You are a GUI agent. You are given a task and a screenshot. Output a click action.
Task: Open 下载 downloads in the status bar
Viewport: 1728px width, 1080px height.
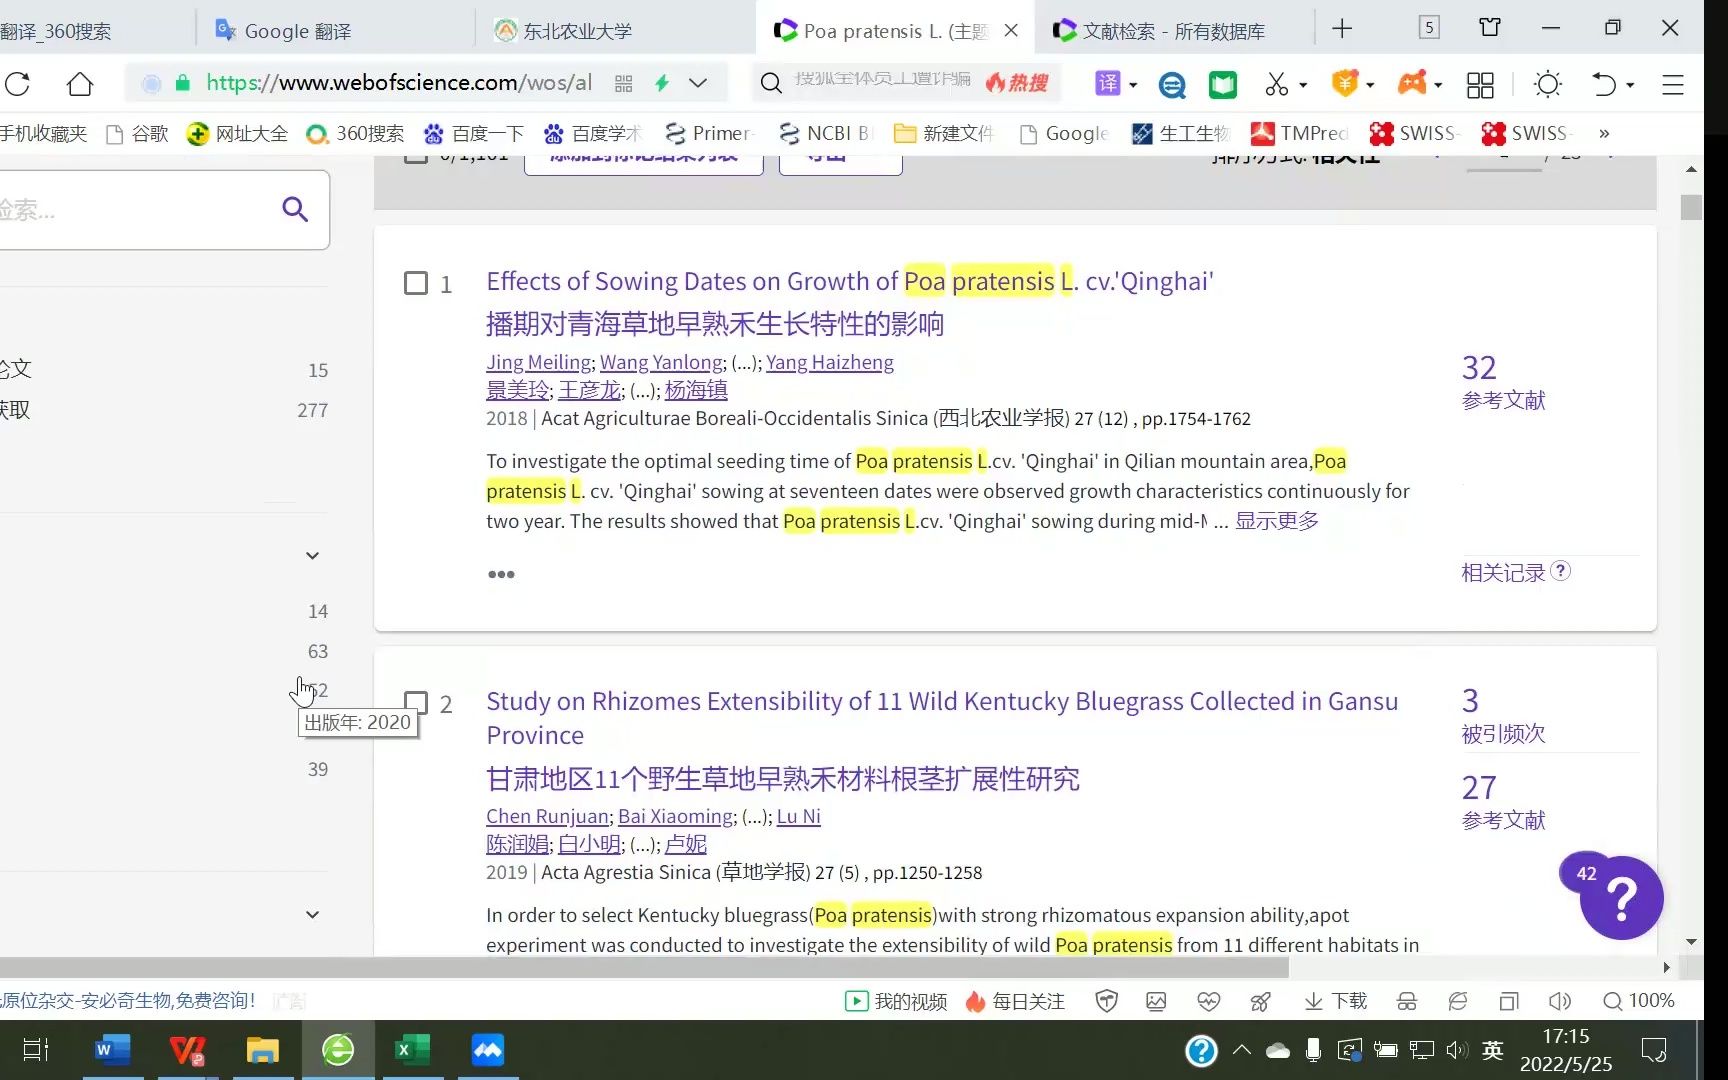pyautogui.click(x=1336, y=1001)
